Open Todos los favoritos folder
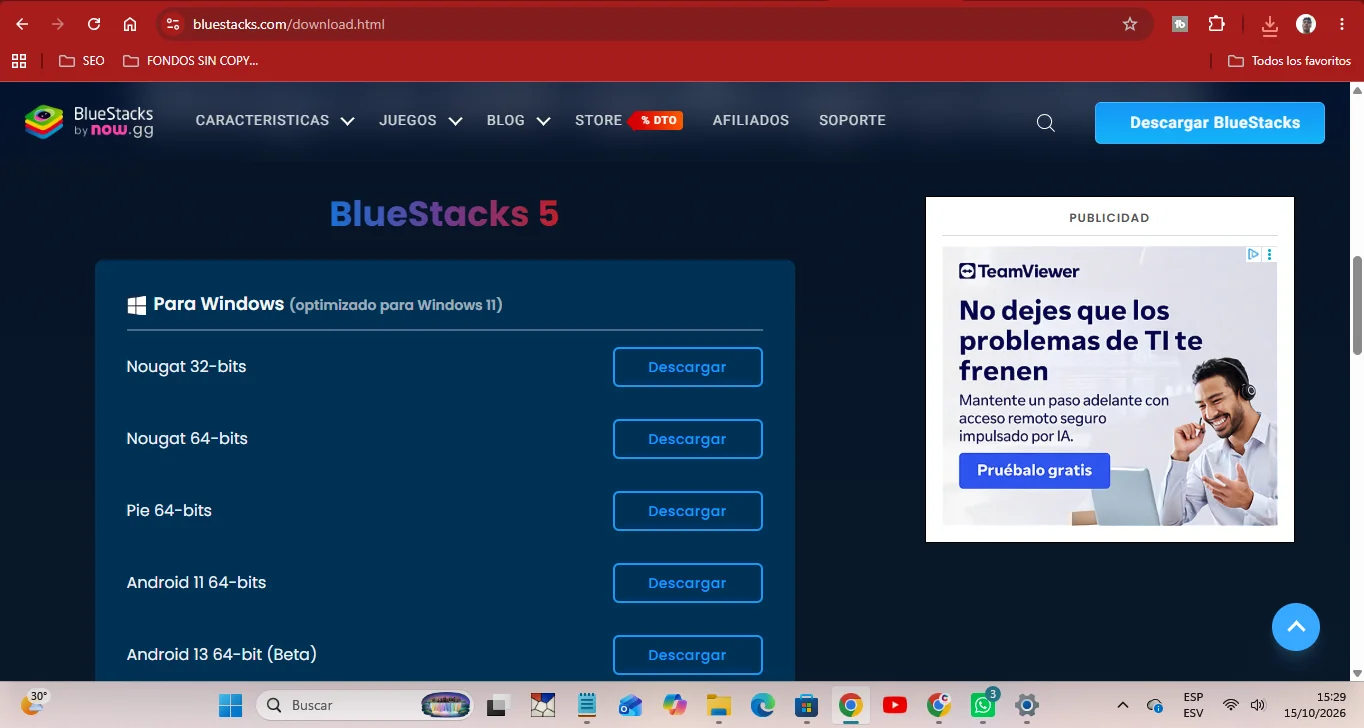The height and width of the screenshot is (728, 1364). coord(1289,61)
